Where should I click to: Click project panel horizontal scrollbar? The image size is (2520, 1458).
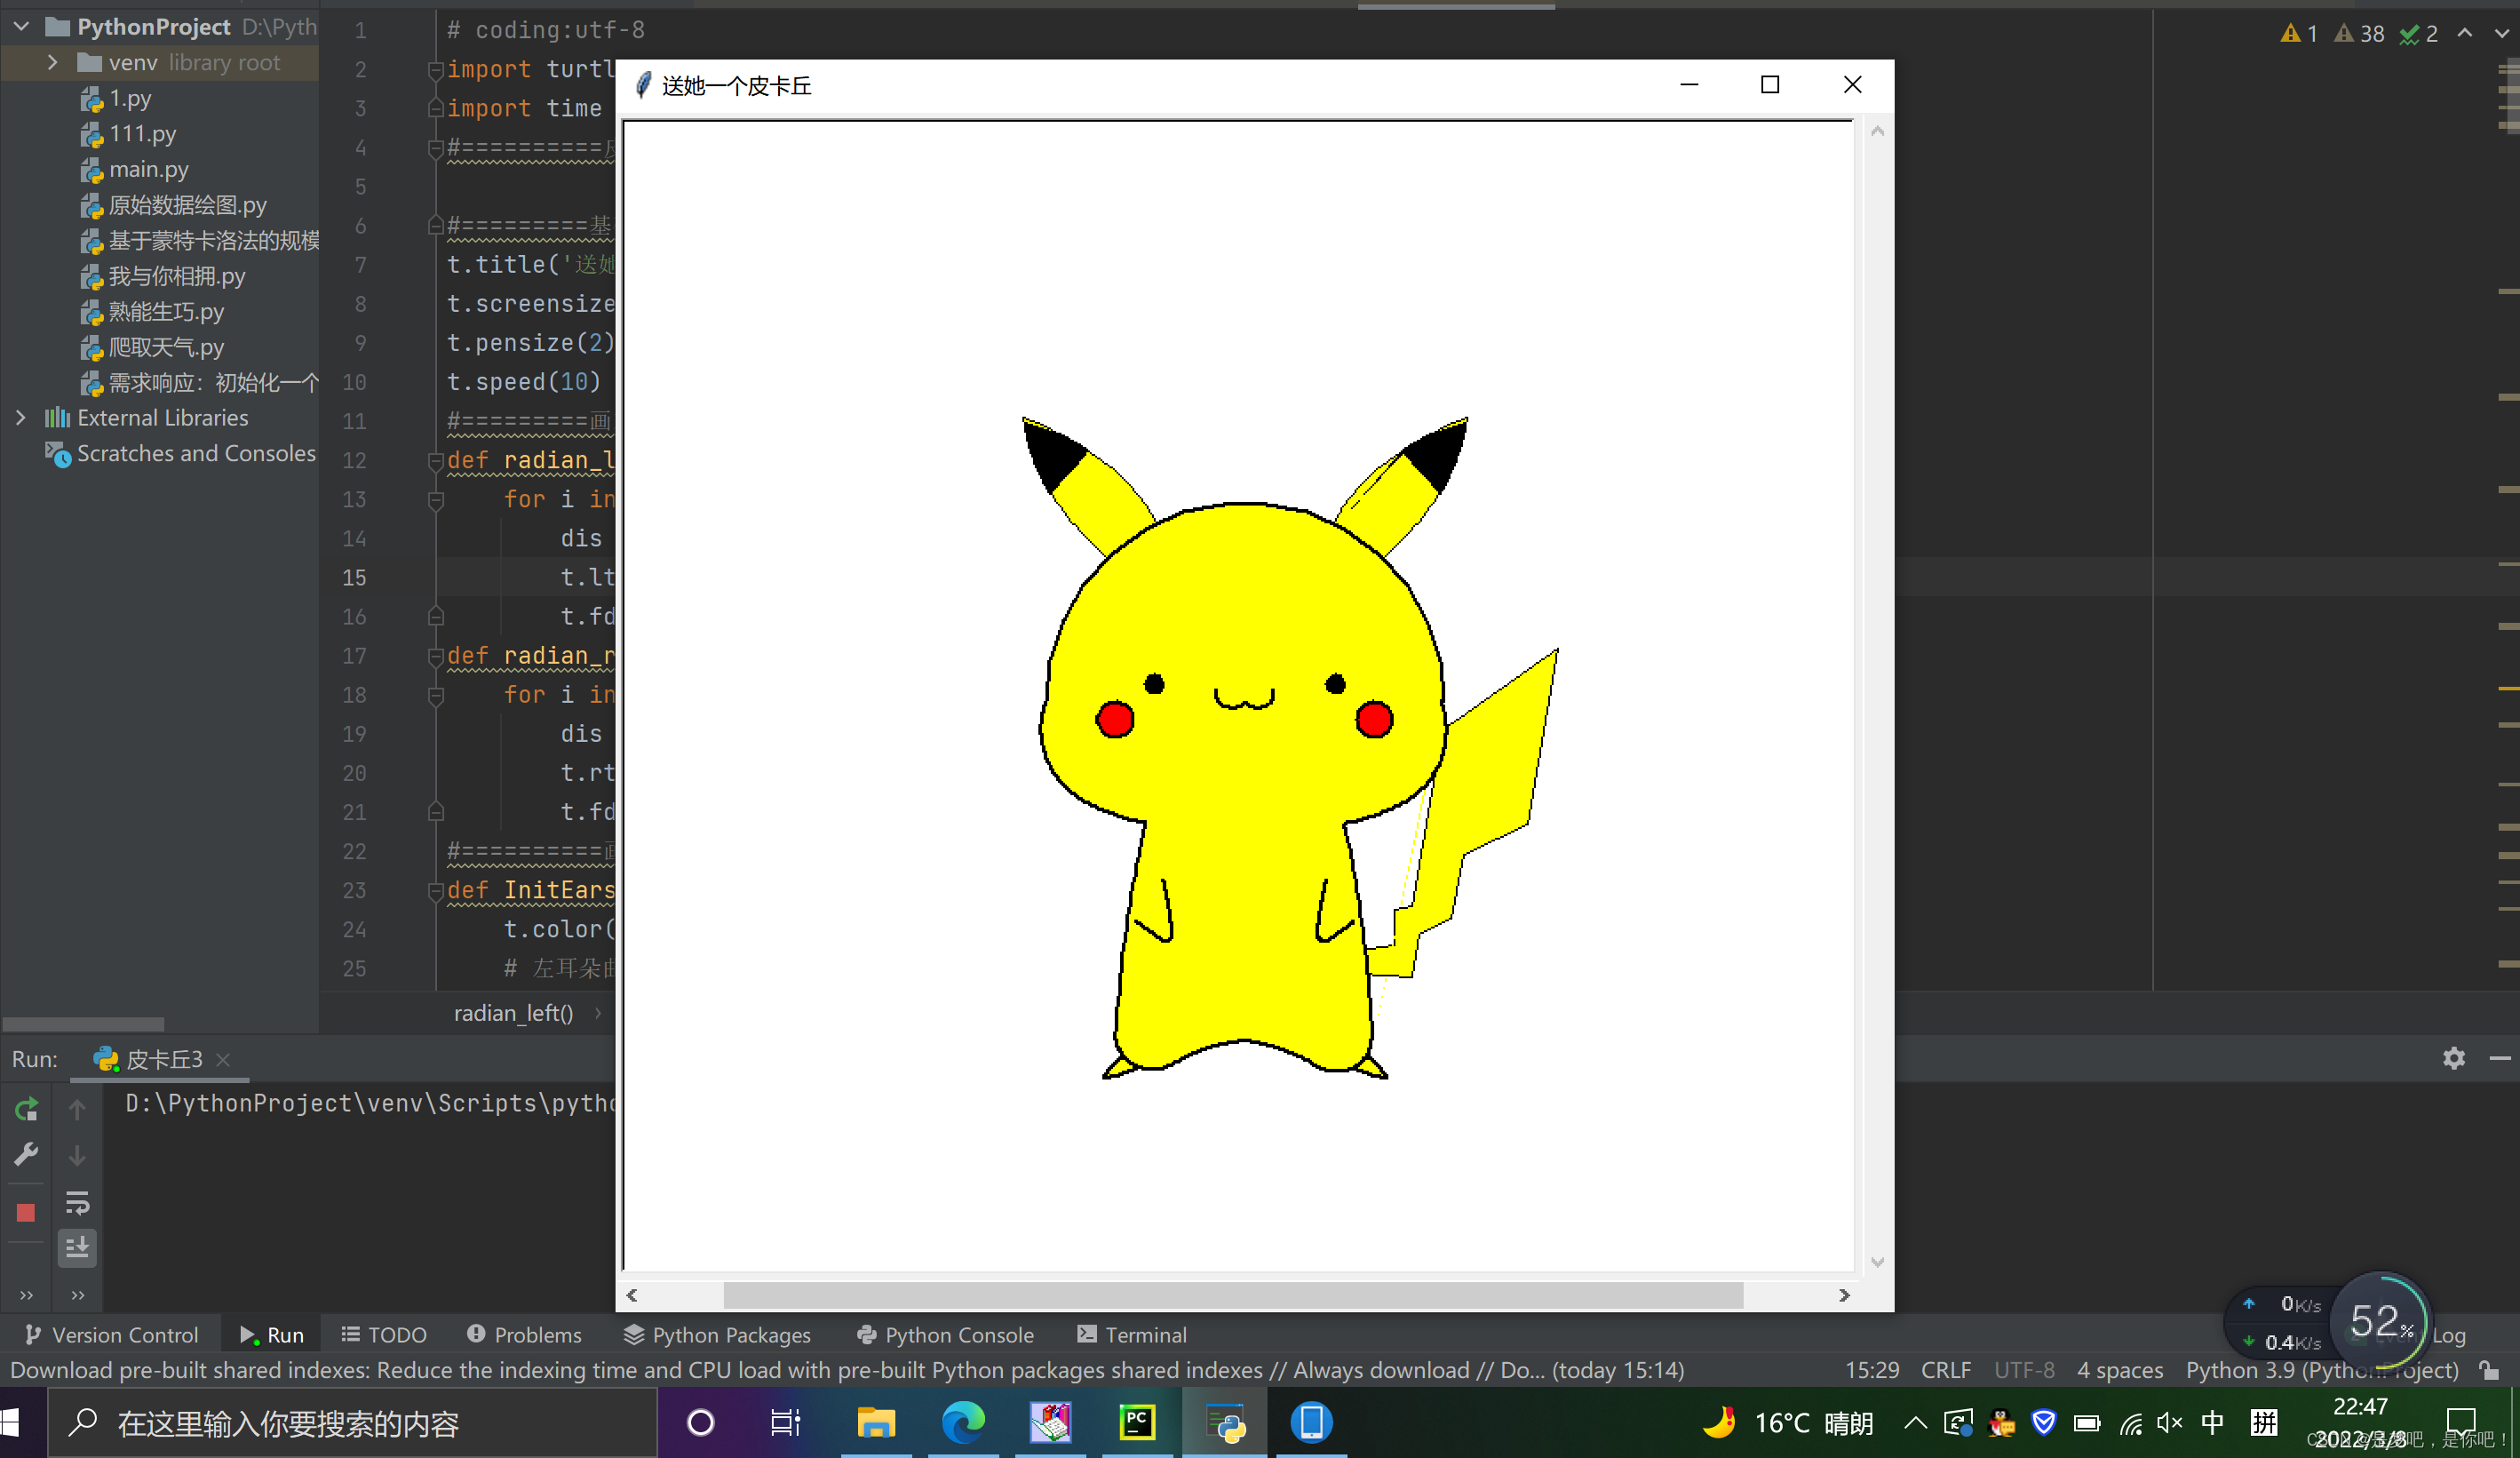click(83, 1024)
